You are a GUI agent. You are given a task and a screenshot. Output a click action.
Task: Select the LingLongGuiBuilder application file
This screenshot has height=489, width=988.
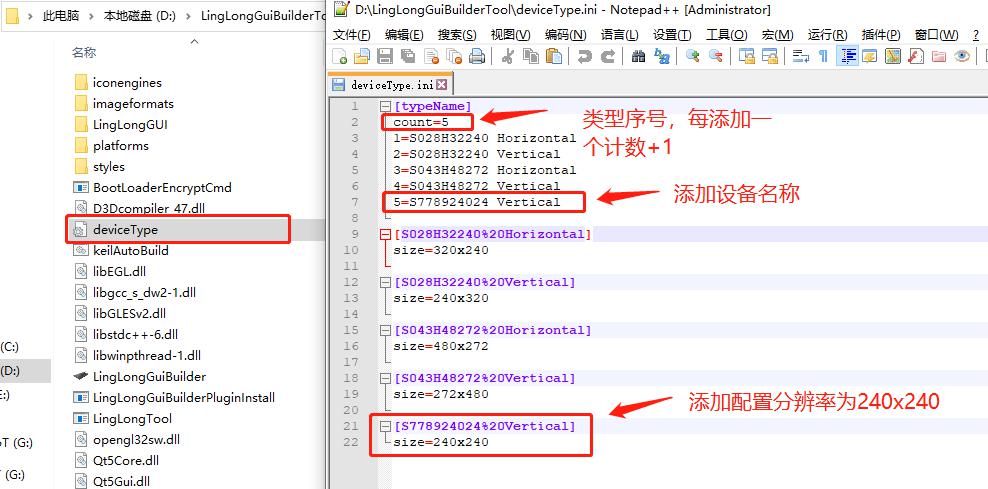coord(149,376)
